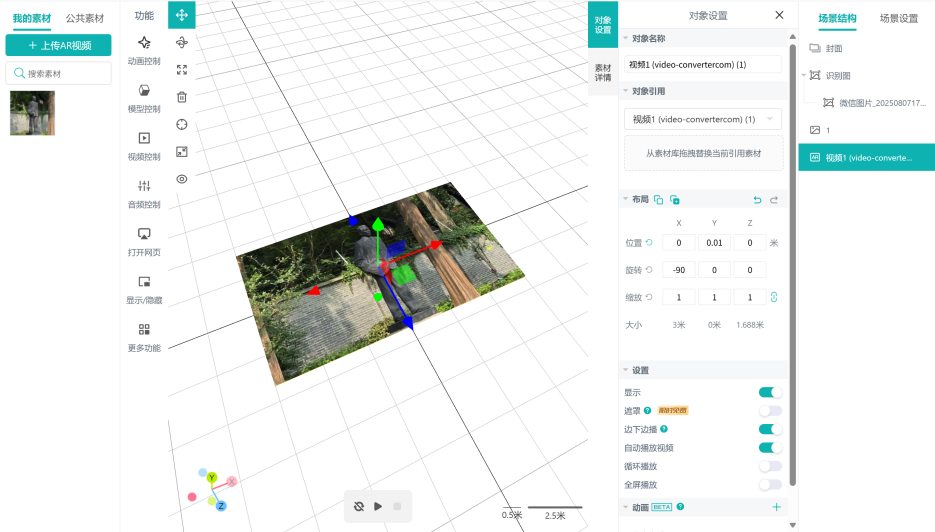Click the add animation plus button
The width and height of the screenshot is (935, 532).
776,507
